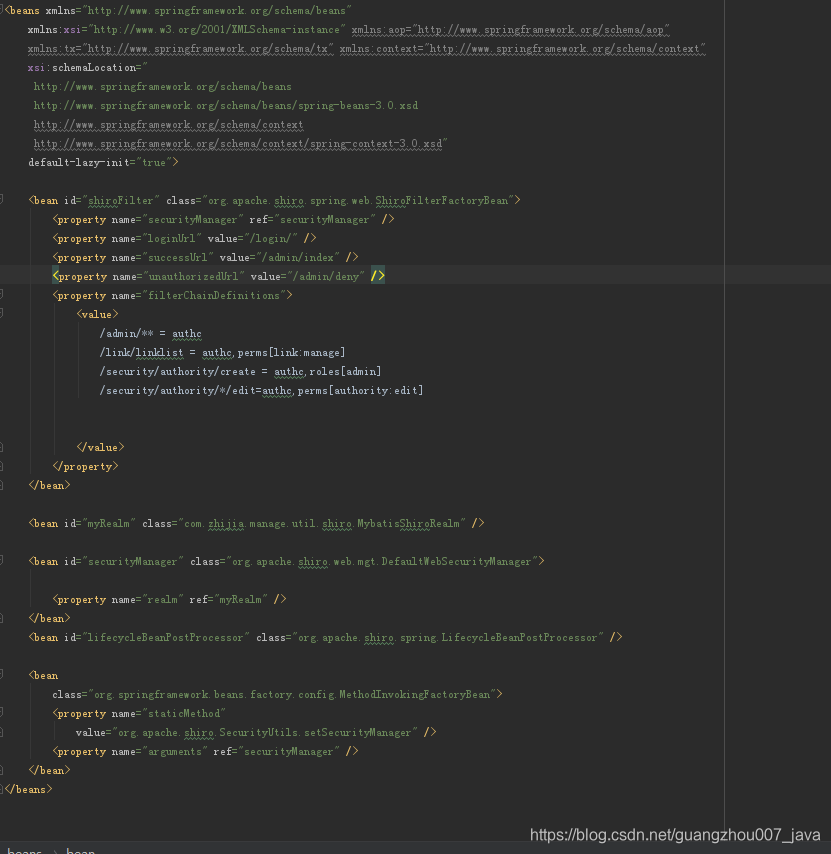Click the "shiroFilter" bean id value
The height and width of the screenshot is (854, 831).
(x=120, y=200)
